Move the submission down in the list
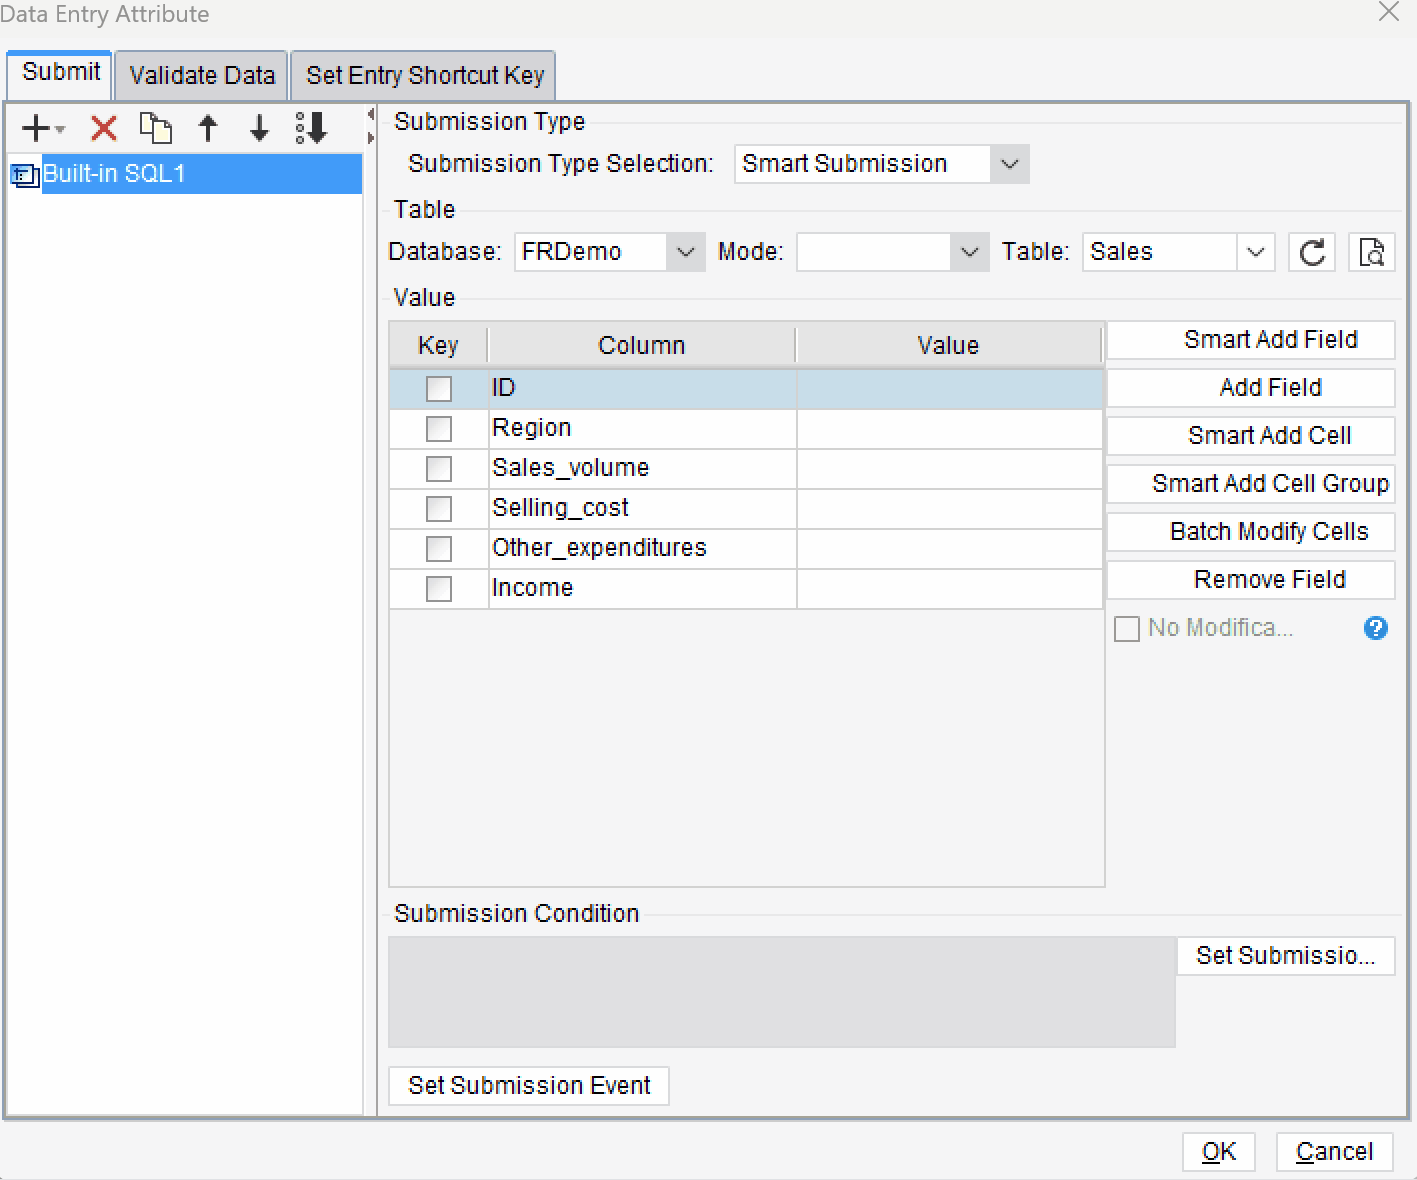The image size is (1417, 1180). point(258,128)
